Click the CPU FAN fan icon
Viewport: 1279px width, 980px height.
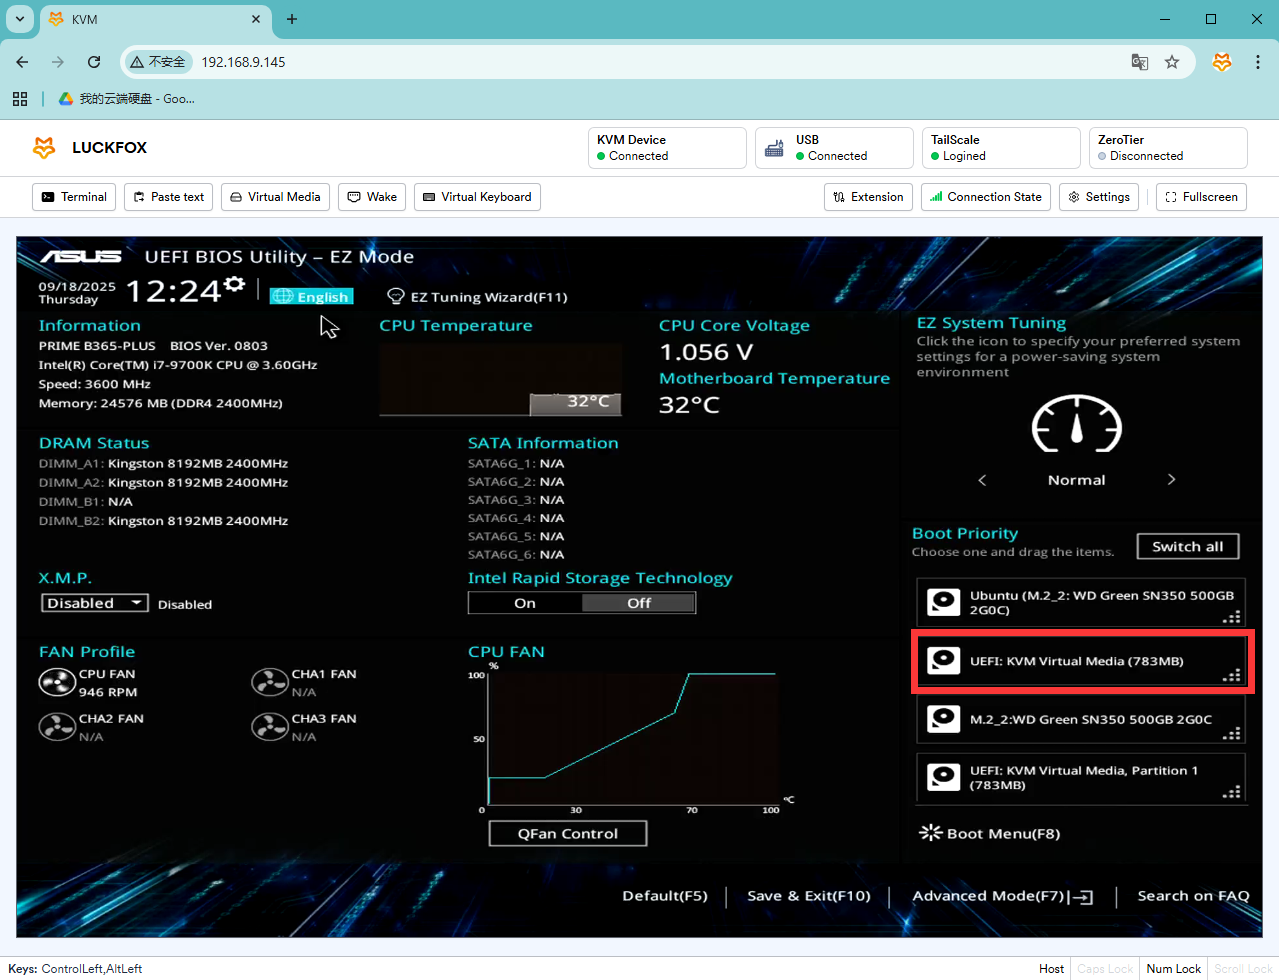57,683
